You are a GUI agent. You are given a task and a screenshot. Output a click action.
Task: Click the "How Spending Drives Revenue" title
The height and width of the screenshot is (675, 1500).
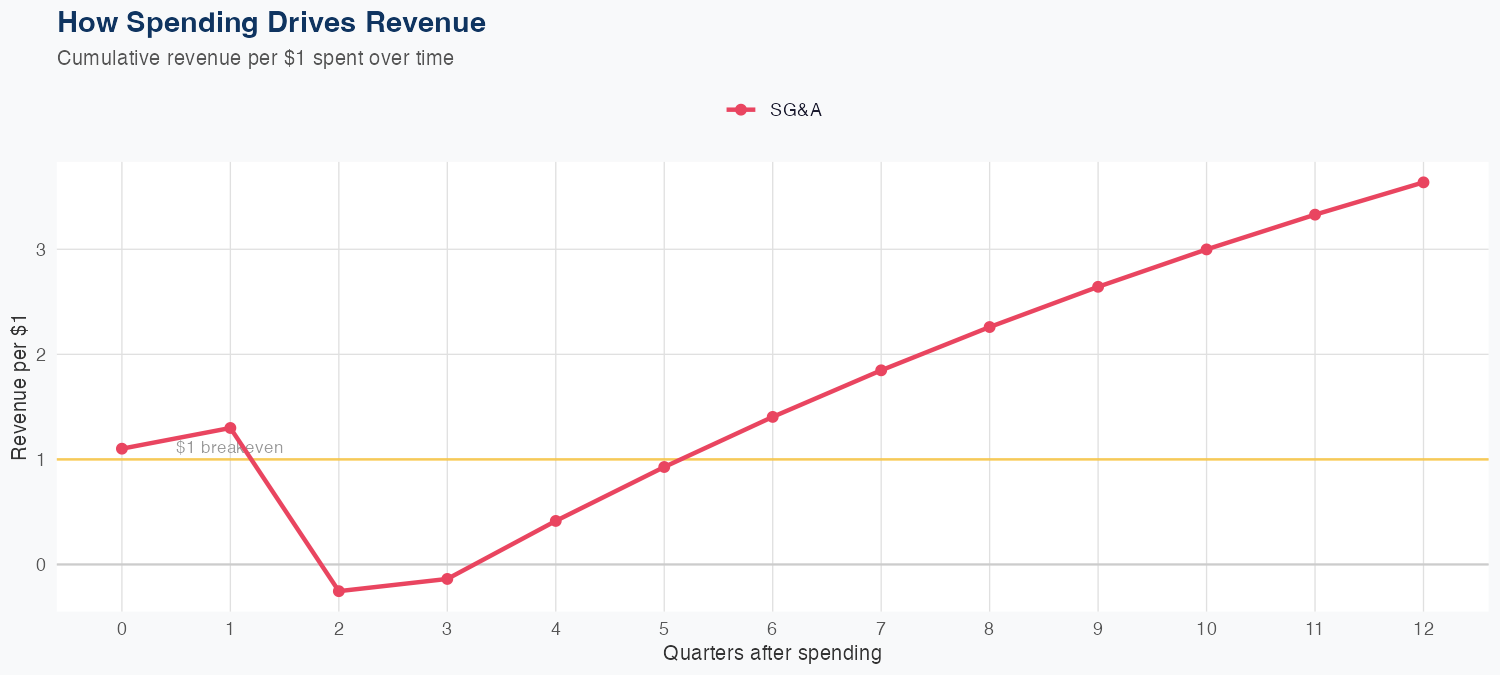pos(271,22)
